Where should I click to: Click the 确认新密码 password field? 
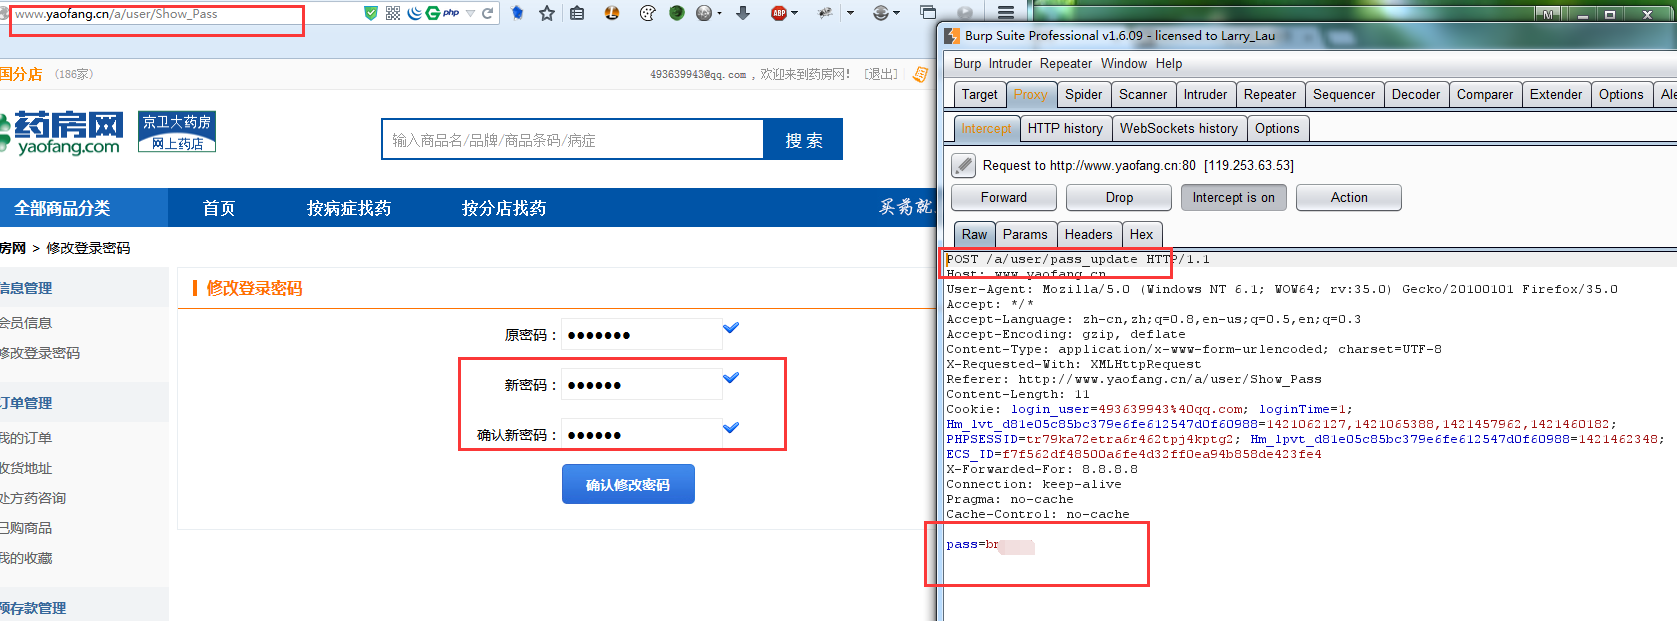click(x=641, y=435)
